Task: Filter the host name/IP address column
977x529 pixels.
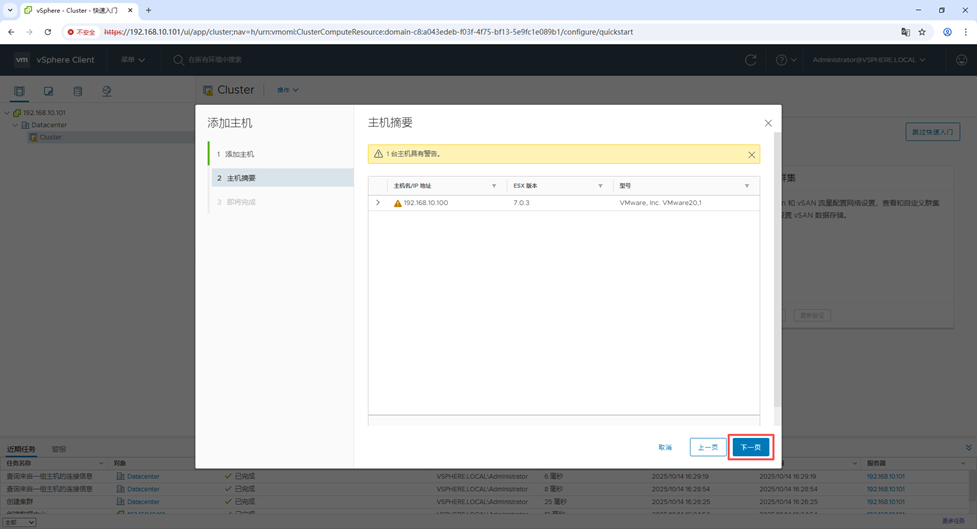Action: tap(493, 186)
